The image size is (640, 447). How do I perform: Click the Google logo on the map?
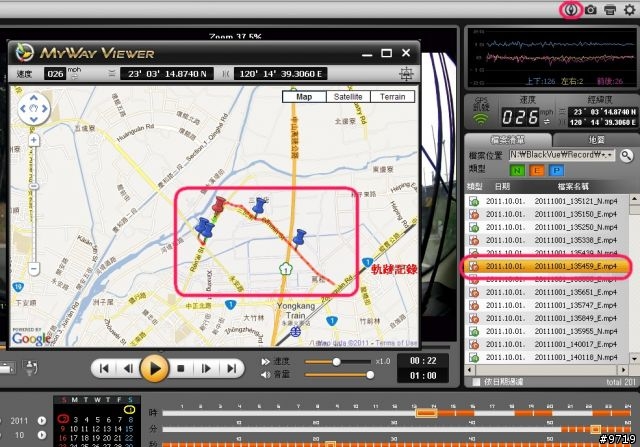tap(31, 338)
